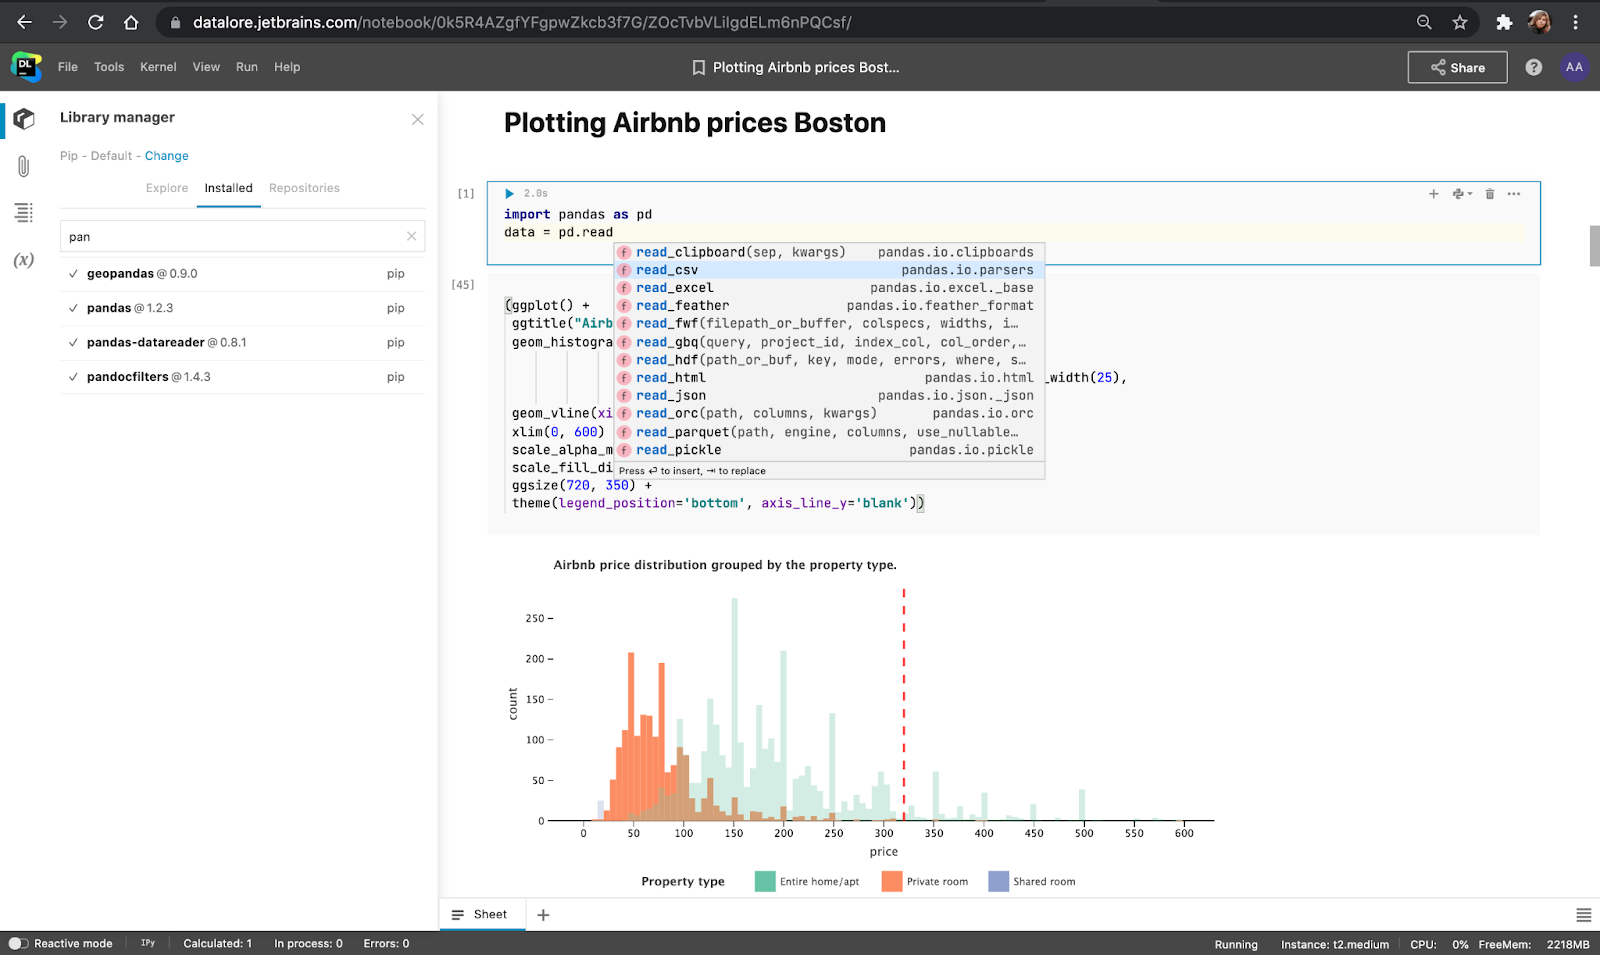This screenshot has width=1600, height=955.
Task: Open the cell language Python dropdown
Action: [x=1461, y=194]
